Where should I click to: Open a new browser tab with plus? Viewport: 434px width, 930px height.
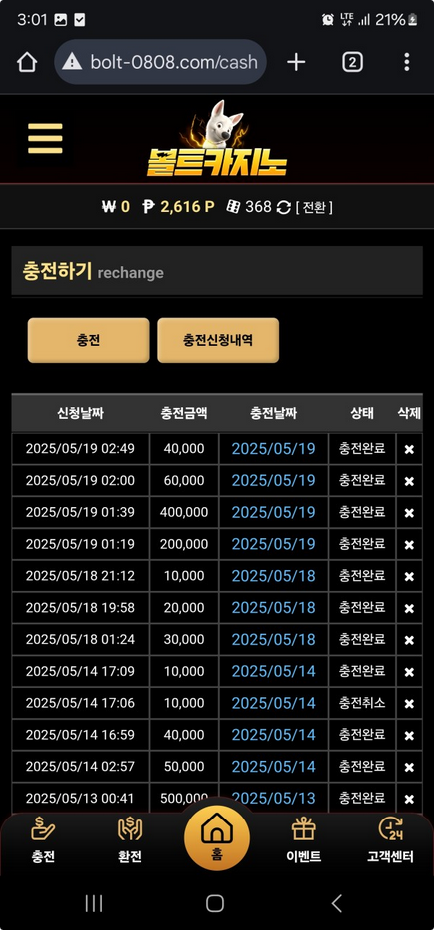tap(296, 62)
